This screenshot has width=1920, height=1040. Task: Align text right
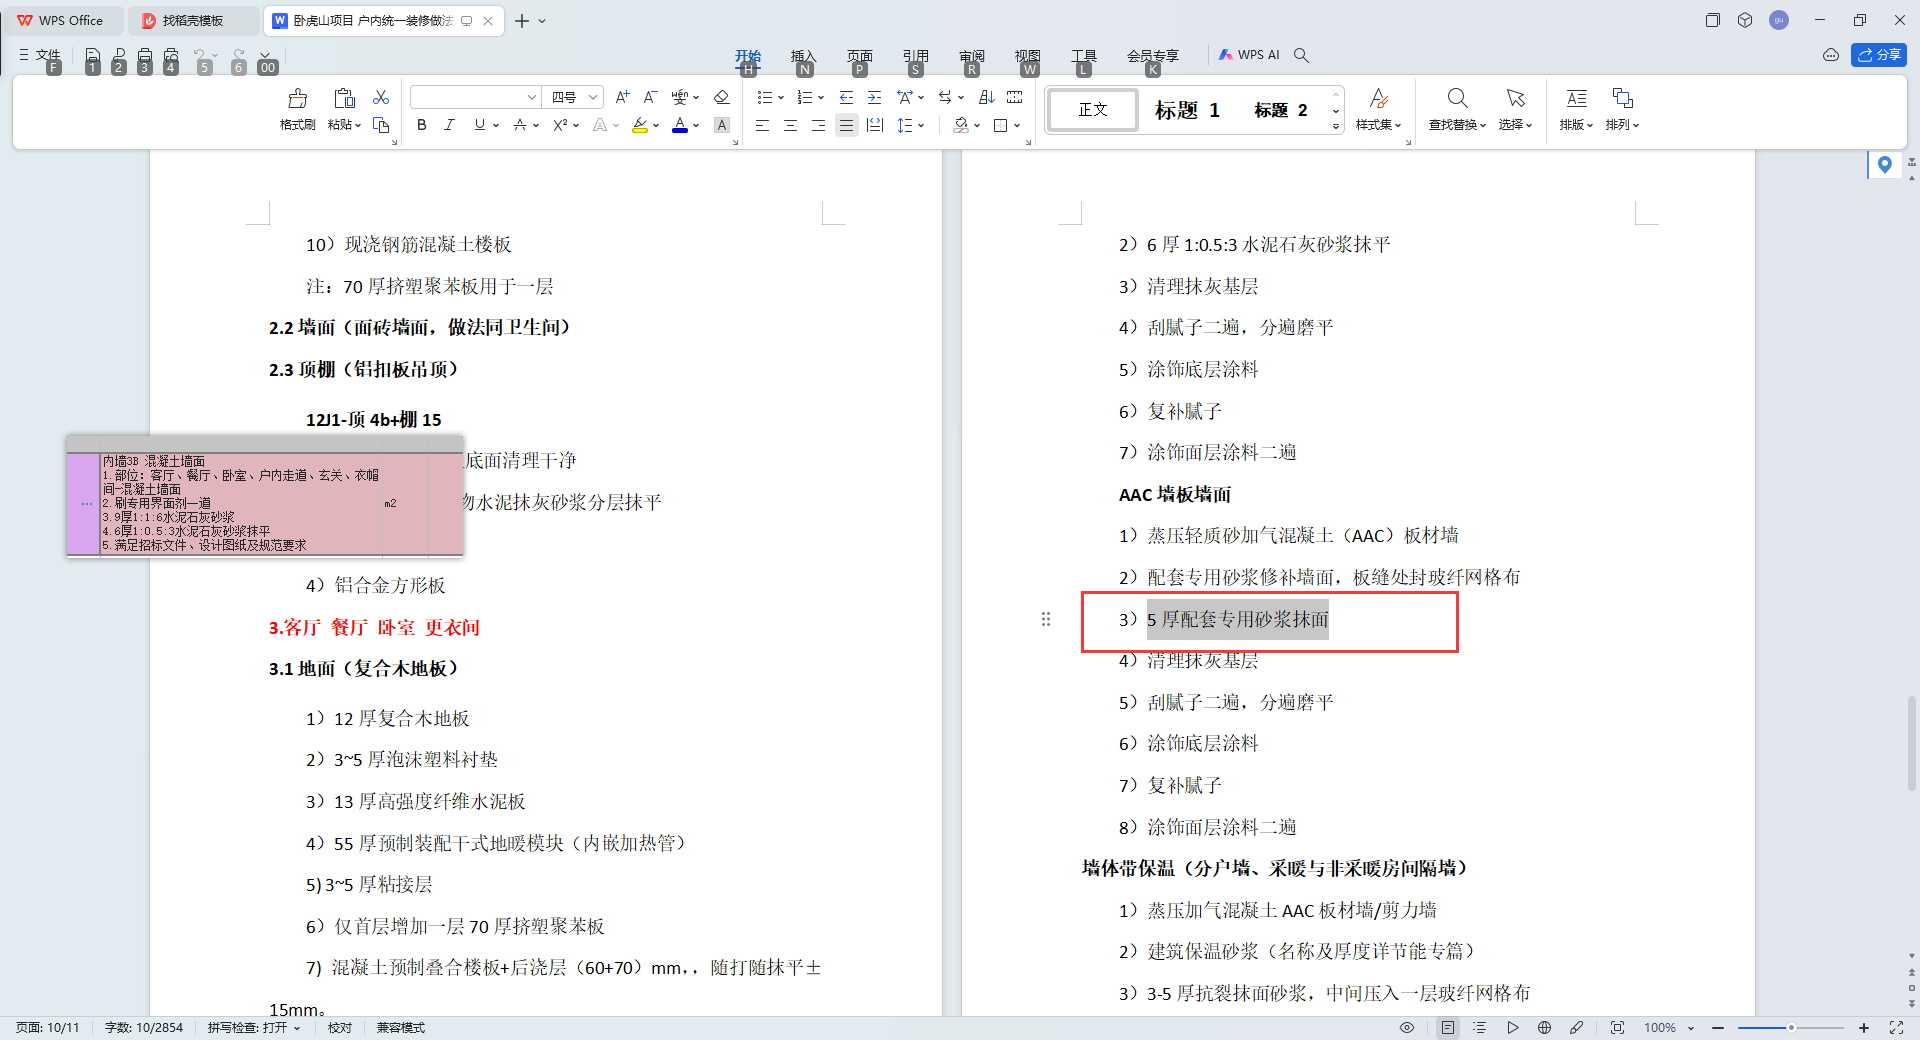pyautogui.click(x=818, y=125)
